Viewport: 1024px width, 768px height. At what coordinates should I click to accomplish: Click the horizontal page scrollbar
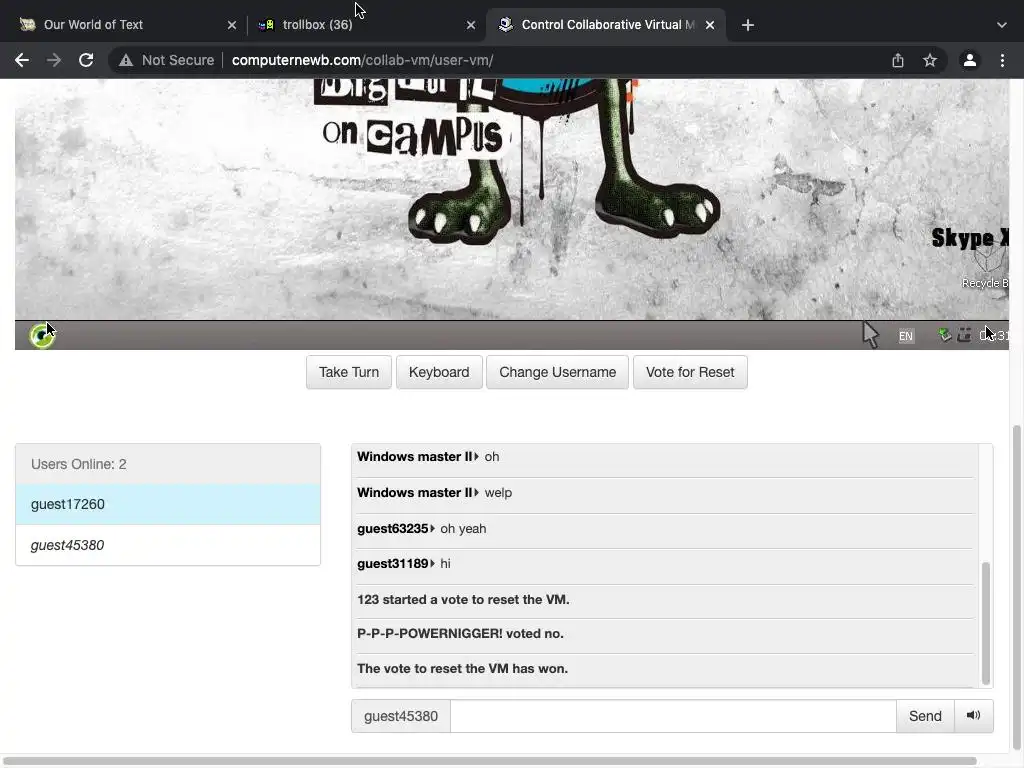[490, 761]
